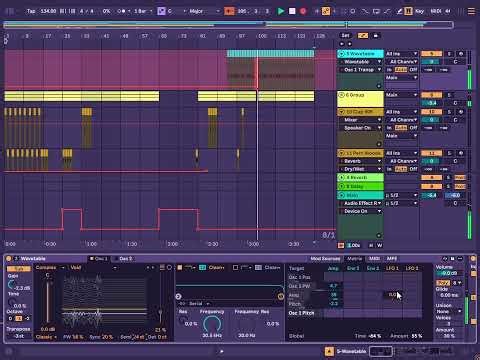480x360 pixels.
Task: Open the Complex wavetable category dropdown
Action: [x=50, y=267]
